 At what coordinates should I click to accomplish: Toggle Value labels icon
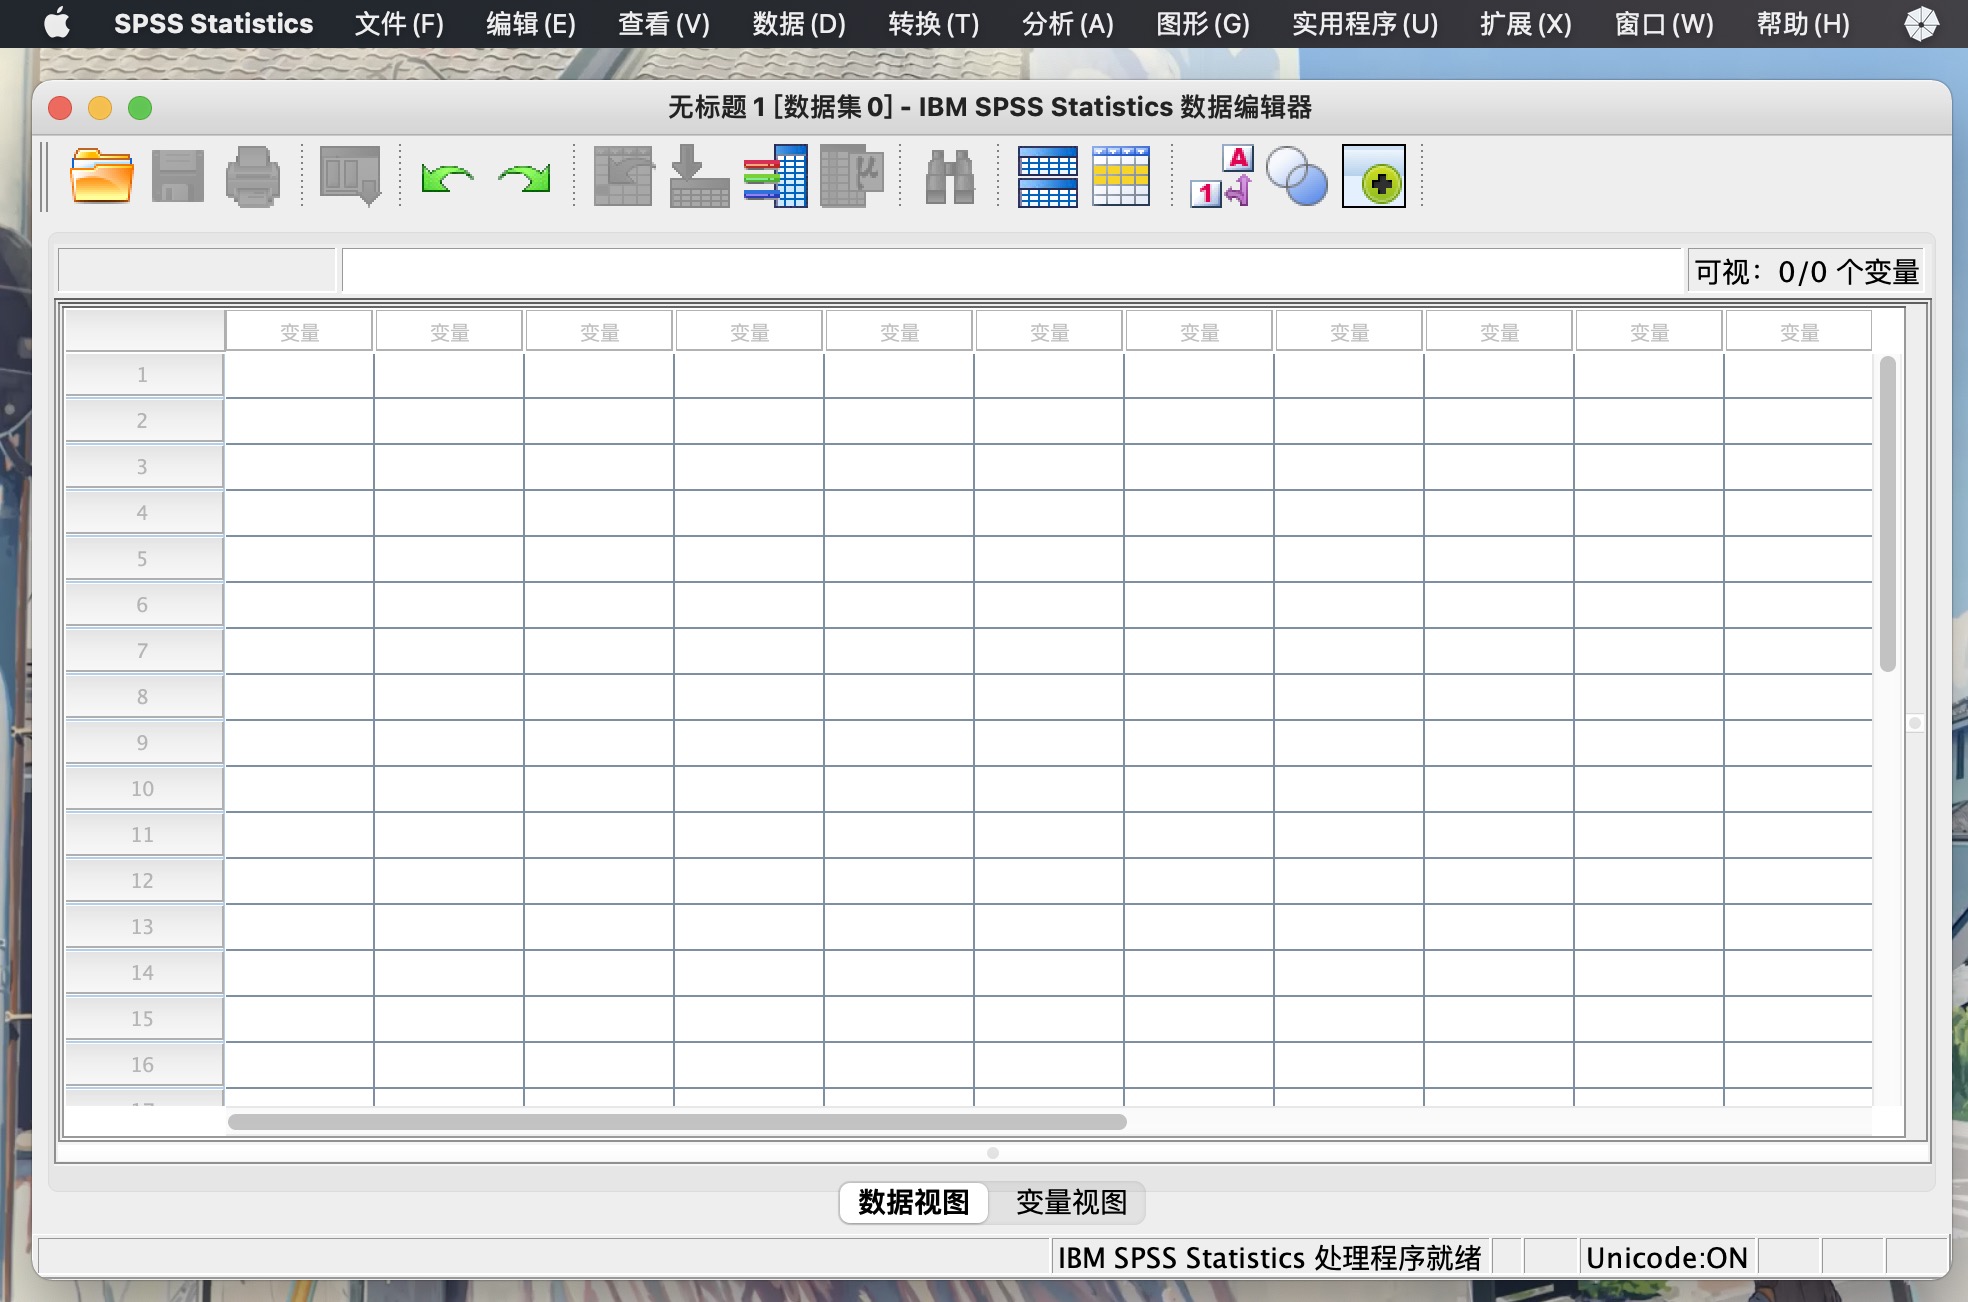[x=1221, y=177]
